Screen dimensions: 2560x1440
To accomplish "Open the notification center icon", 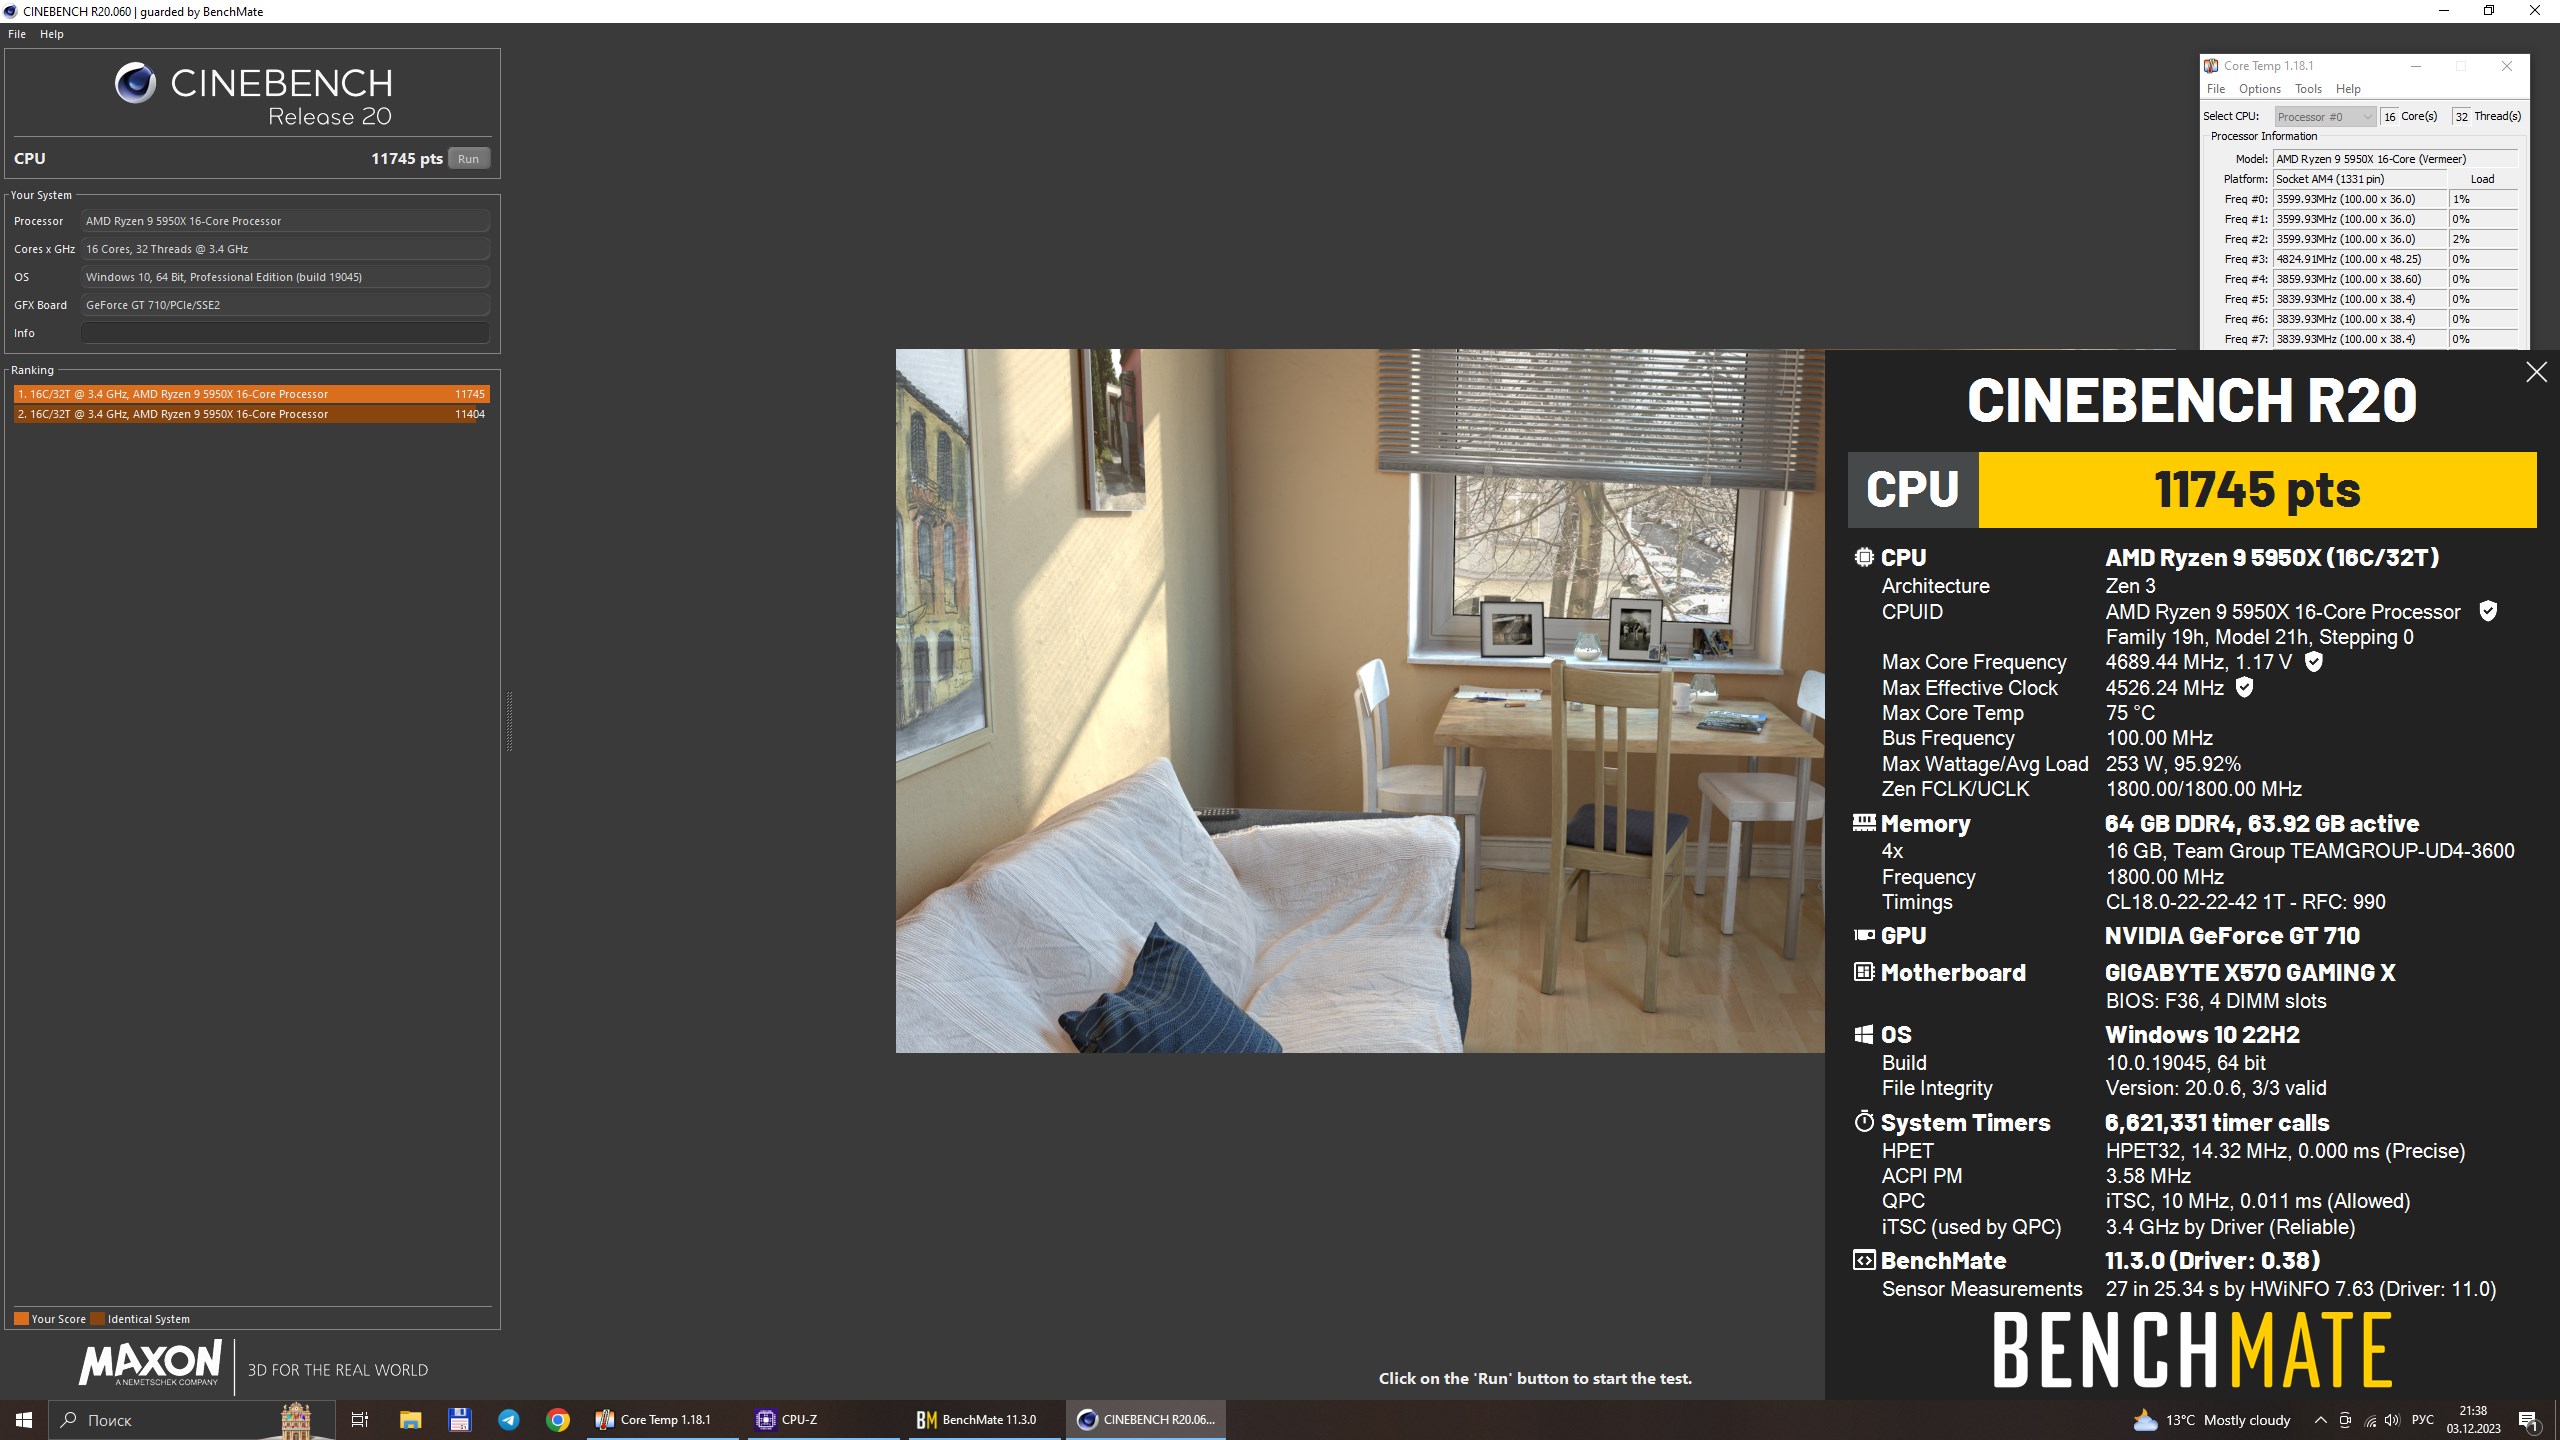I will (x=2529, y=1420).
